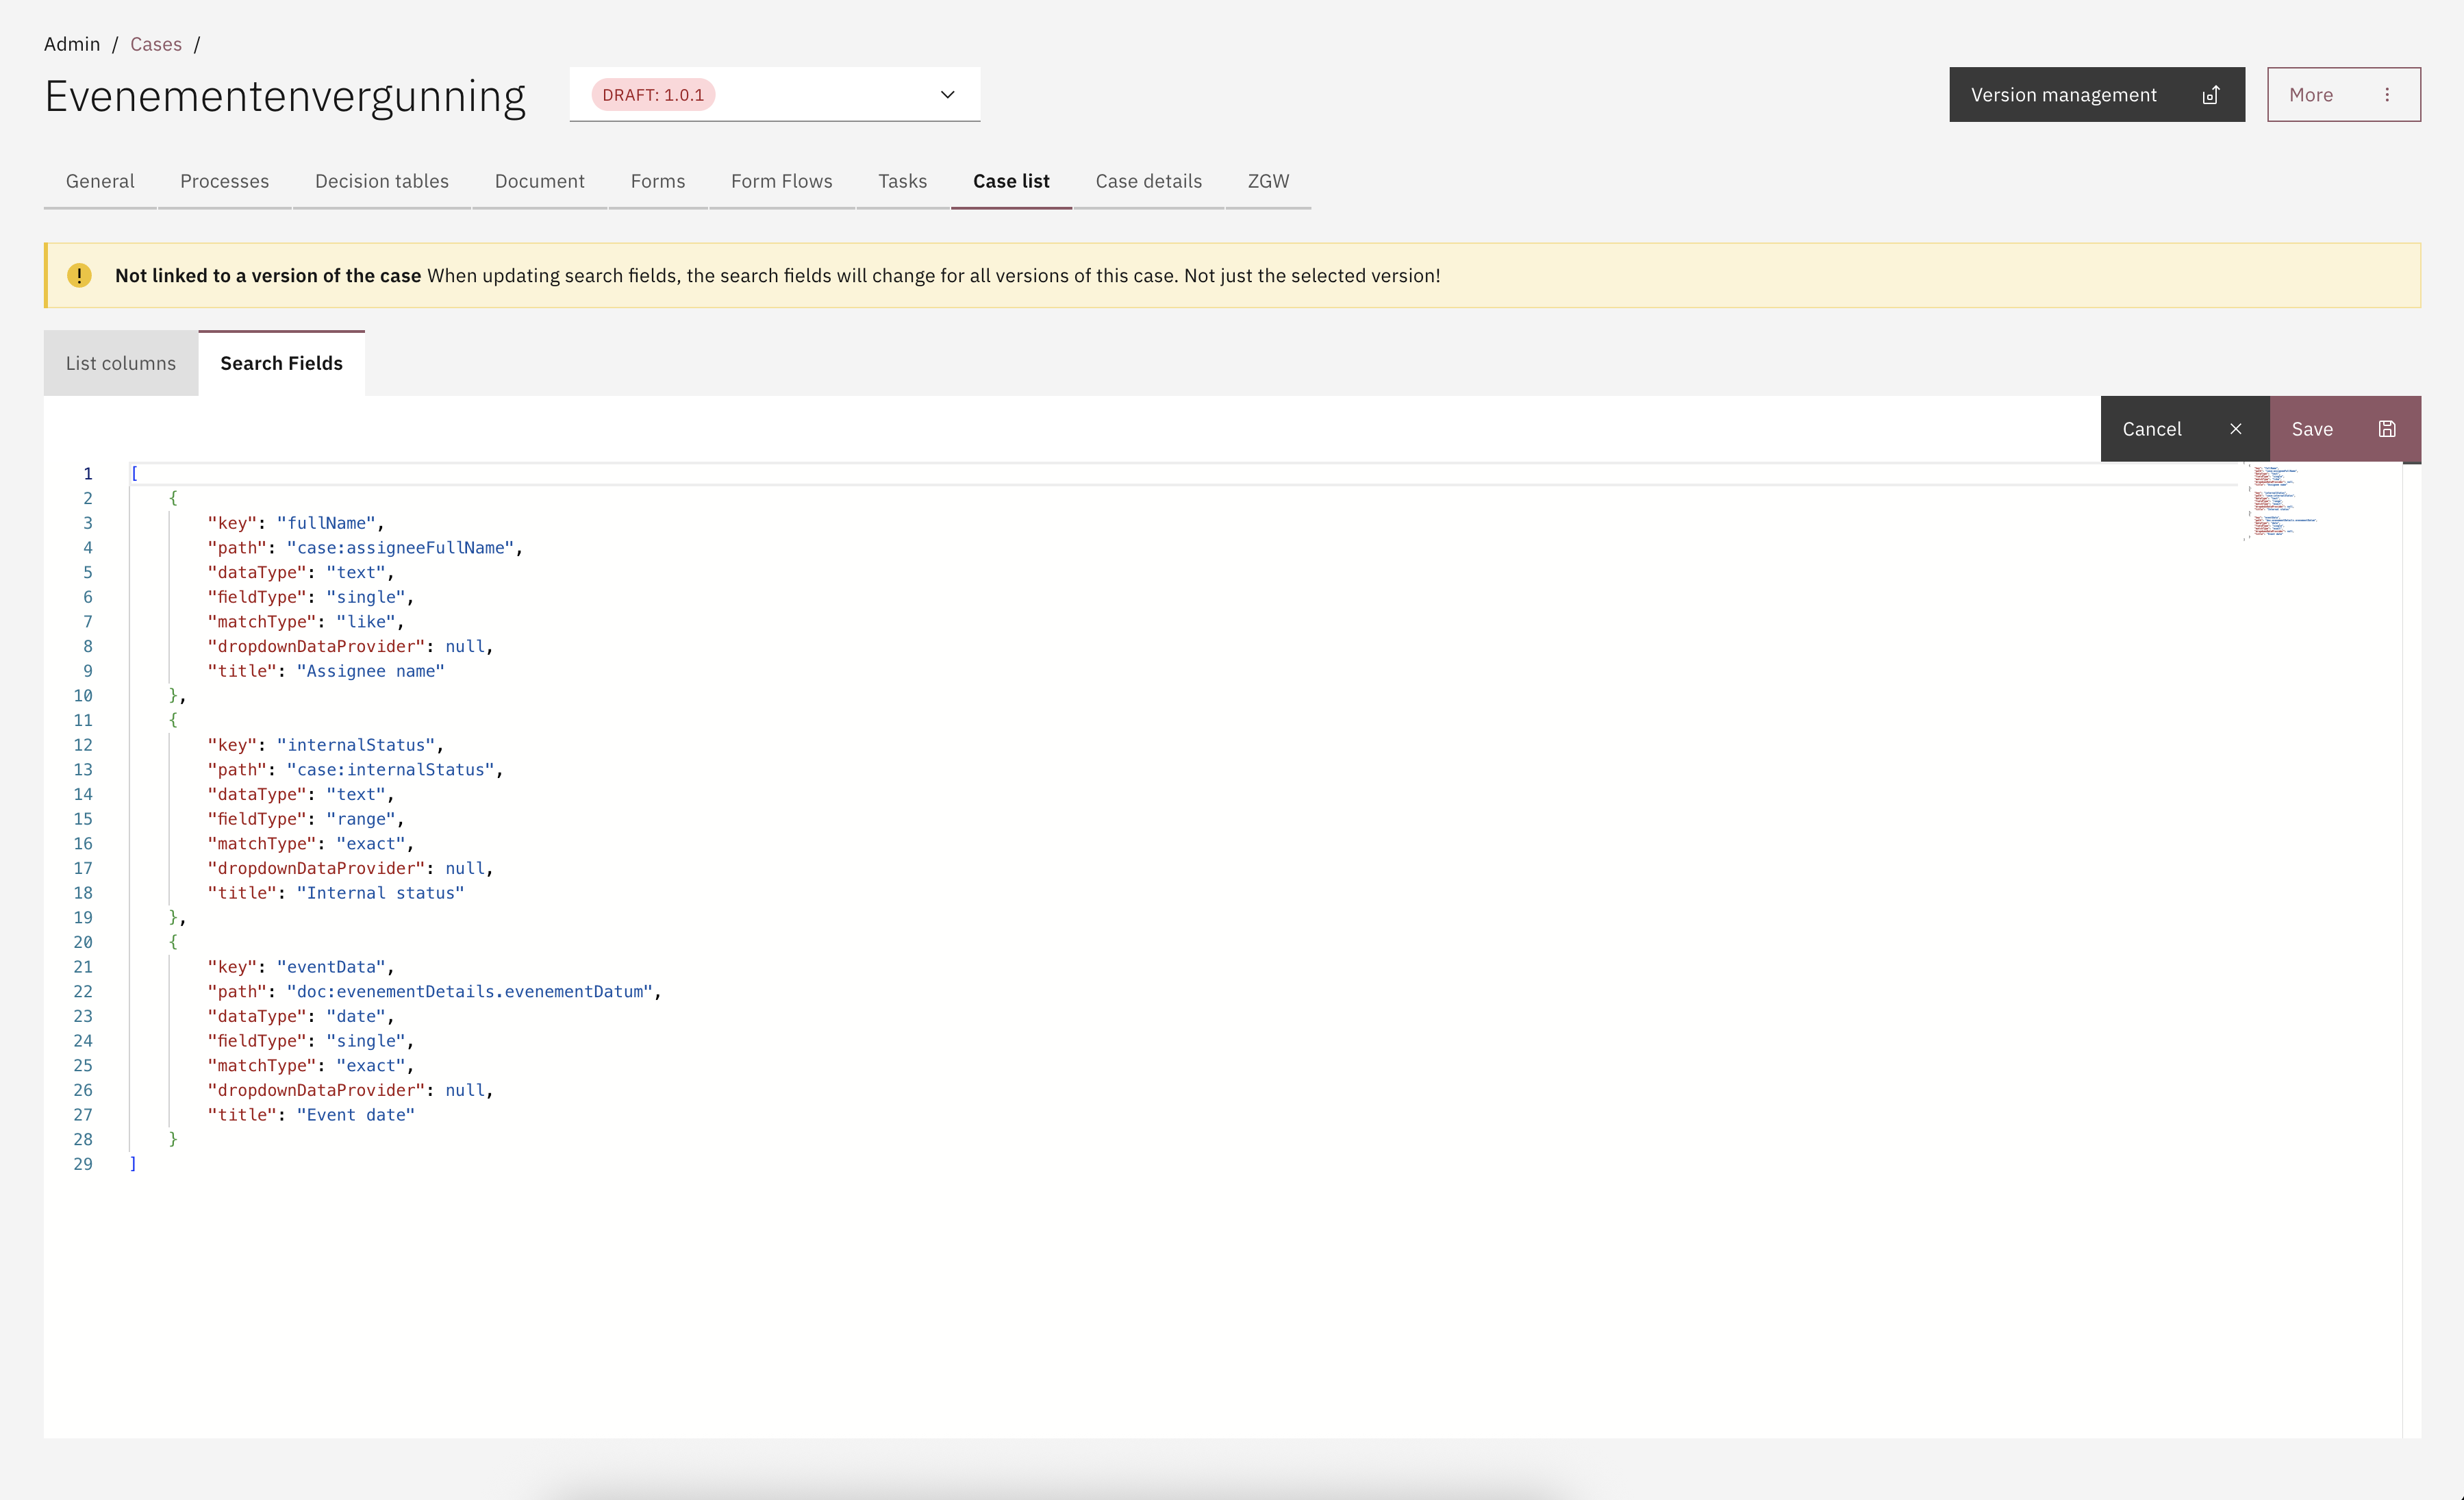Click the Cancel button
Viewport: 2464px width, 1500px height.
tap(2152, 429)
